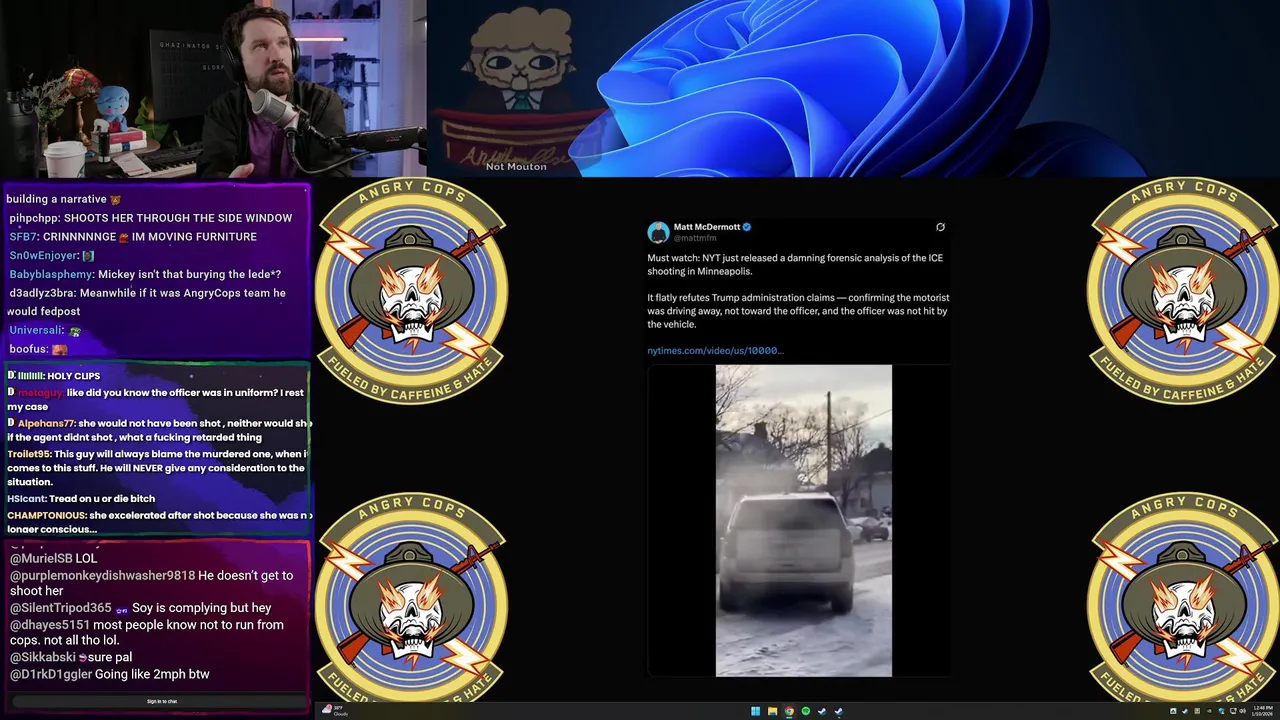Image resolution: width=1280 pixels, height=720 pixels.
Task: Open the @mattmfm handle
Action: [695, 238]
